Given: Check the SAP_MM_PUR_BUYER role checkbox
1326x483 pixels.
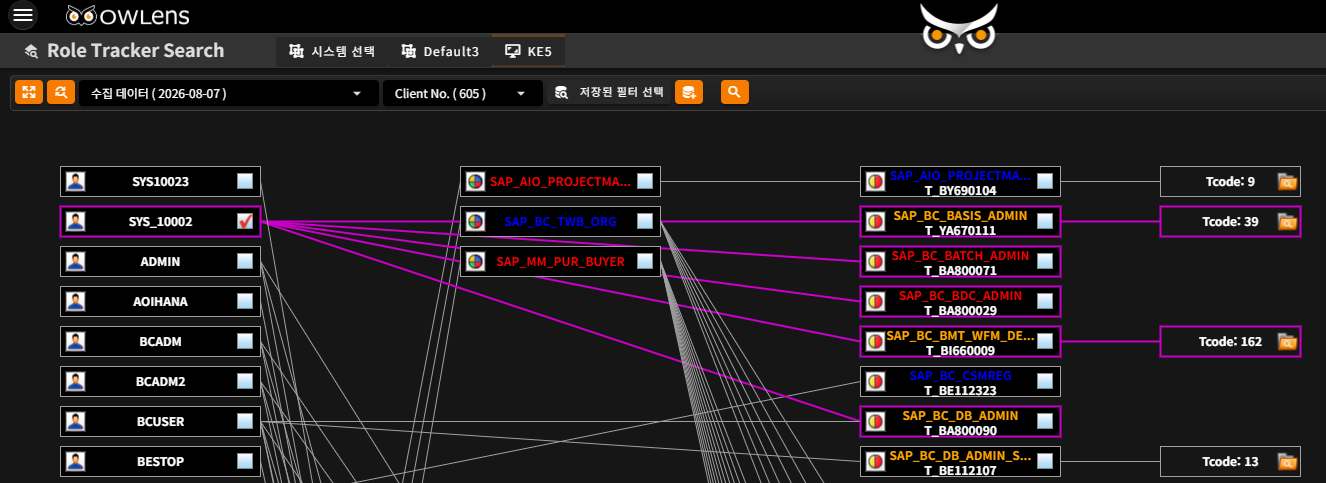Looking at the screenshot, I should pos(645,261).
